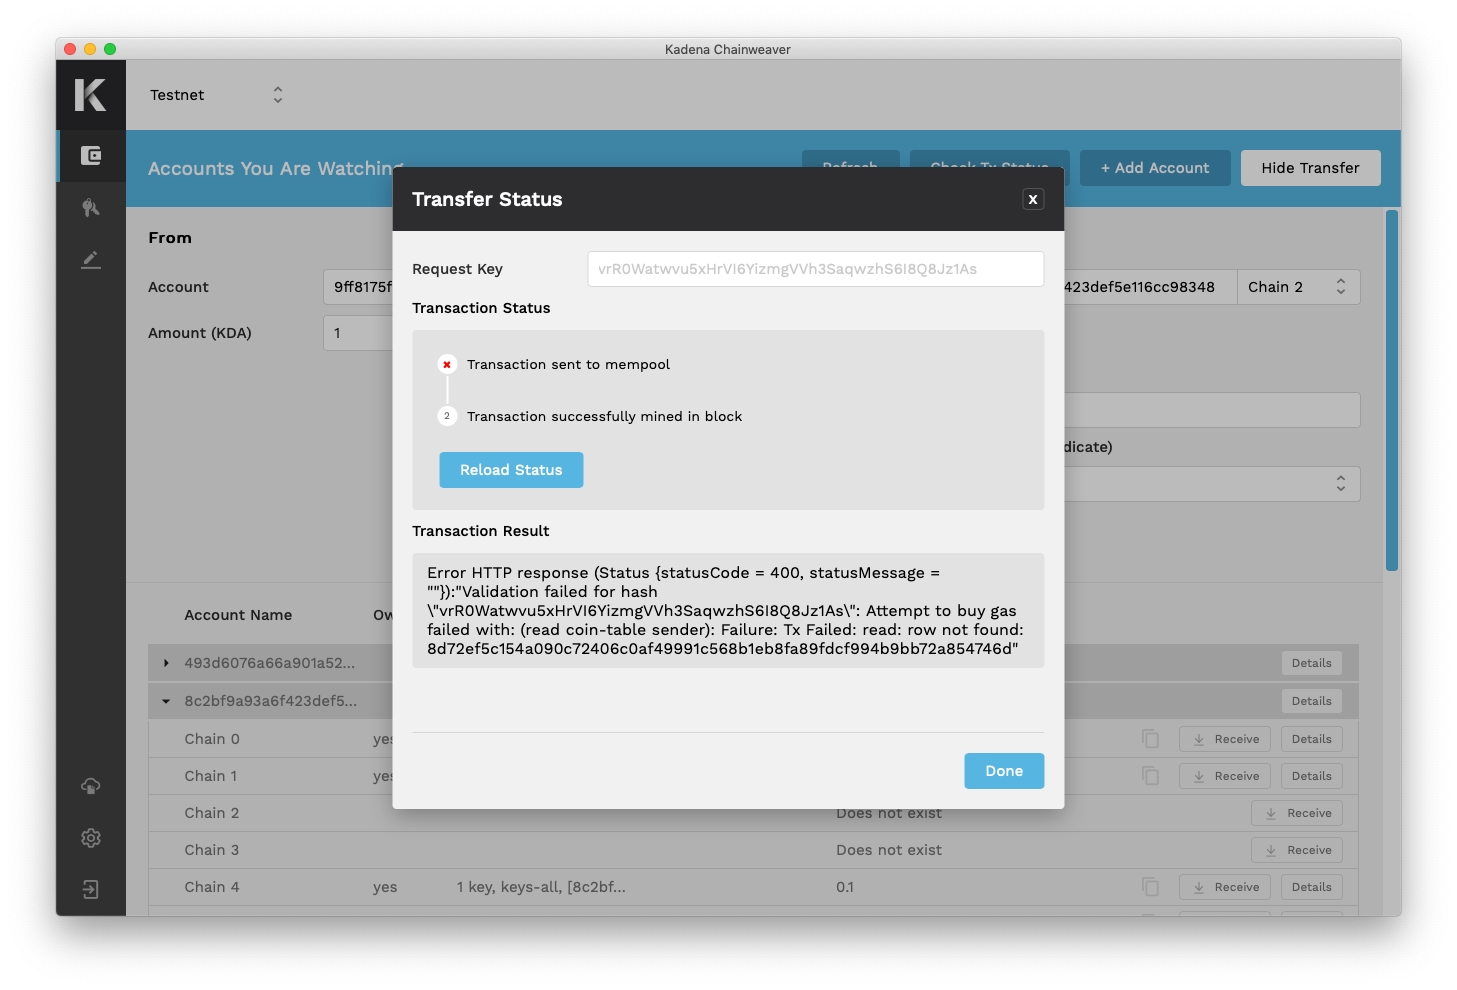Click the logout icon in sidebar
Image resolution: width=1457 pixels, height=990 pixels.
point(91,890)
